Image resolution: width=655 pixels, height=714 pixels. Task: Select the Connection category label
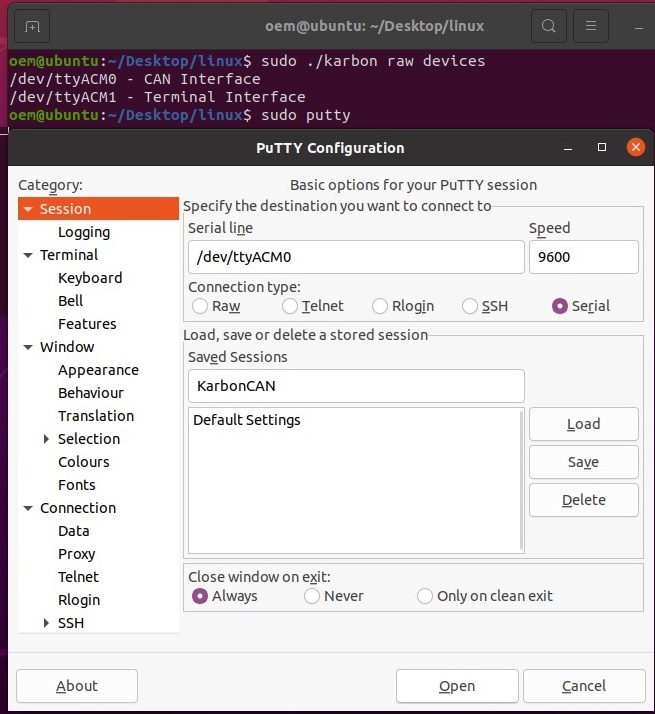78,508
